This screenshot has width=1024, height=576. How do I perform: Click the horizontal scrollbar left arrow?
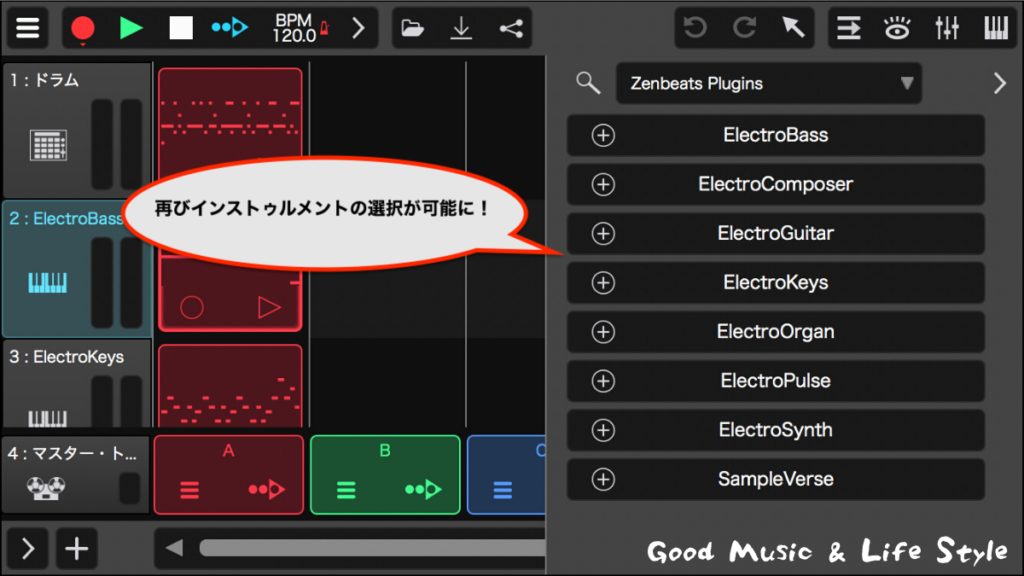[174, 548]
